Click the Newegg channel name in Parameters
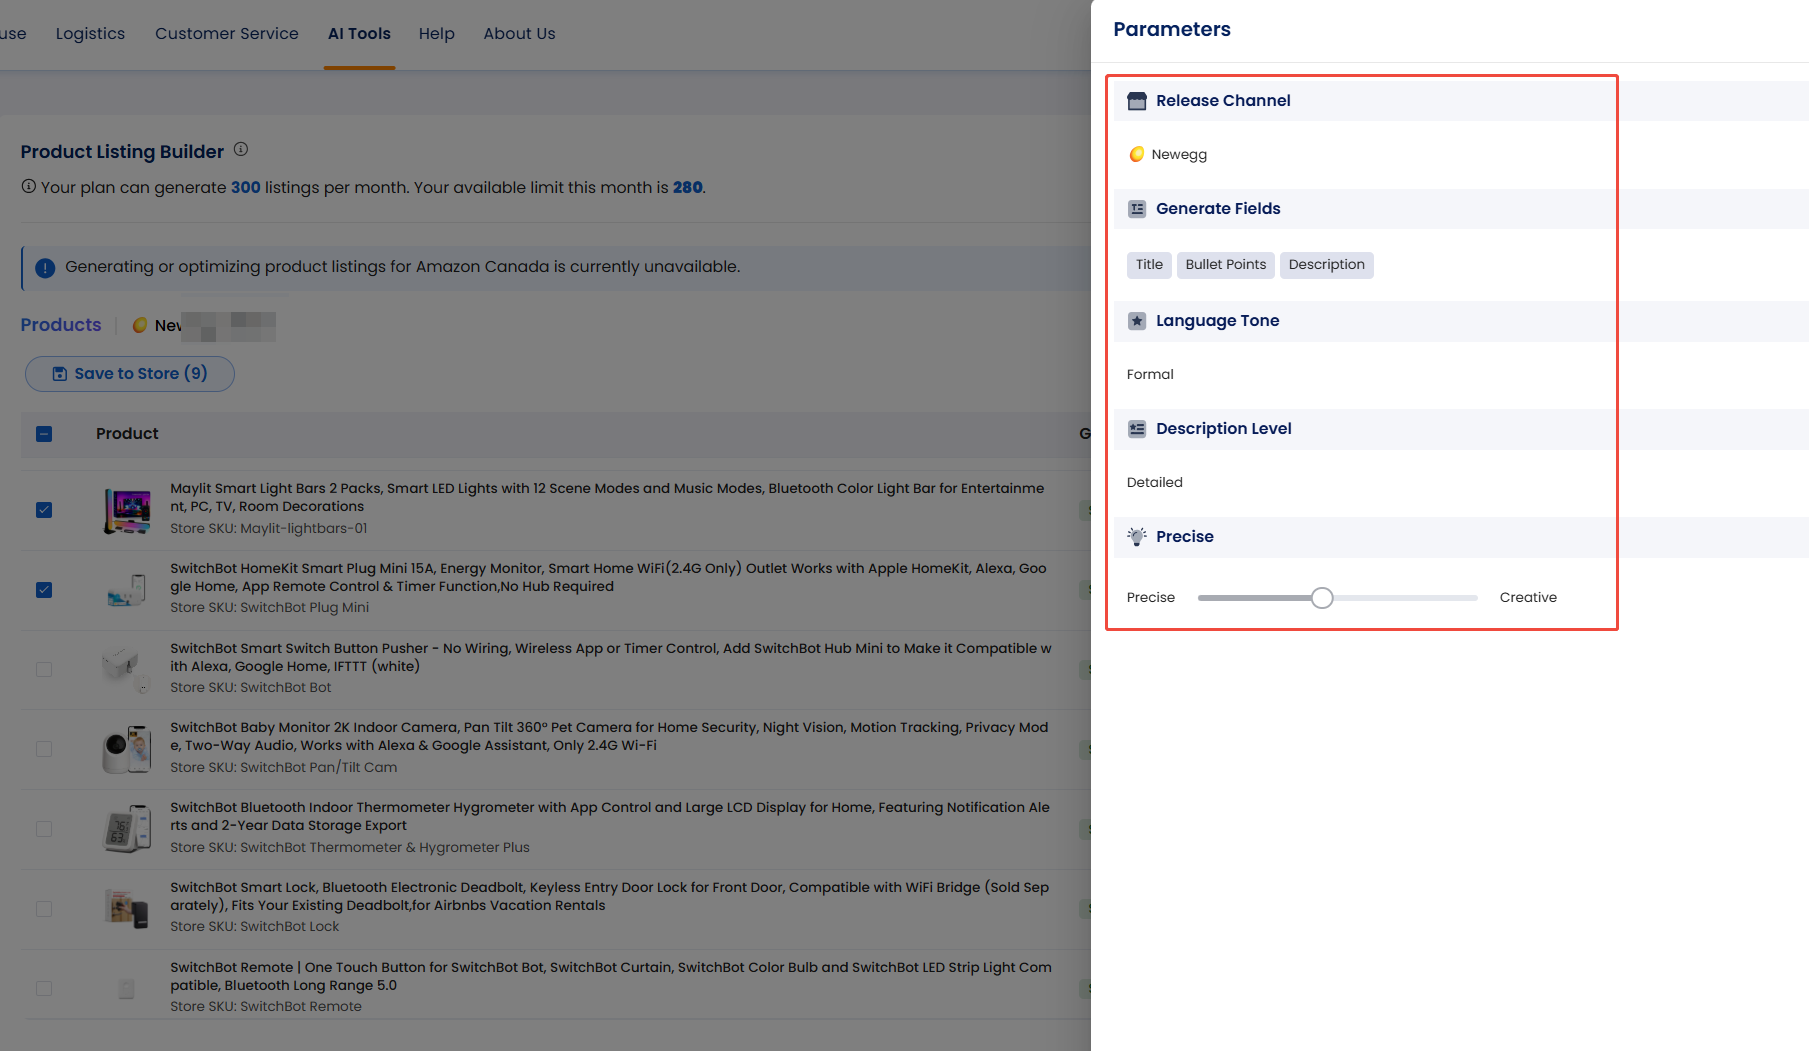Screen dimensions: 1809x1051 (1179, 155)
